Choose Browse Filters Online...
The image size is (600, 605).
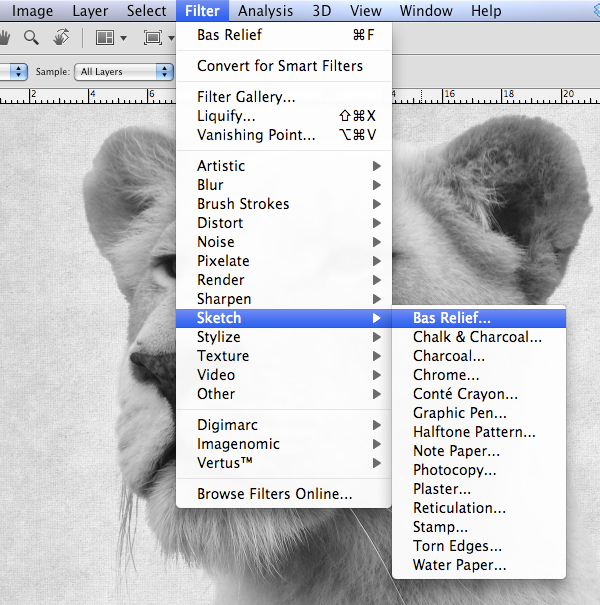(284, 494)
